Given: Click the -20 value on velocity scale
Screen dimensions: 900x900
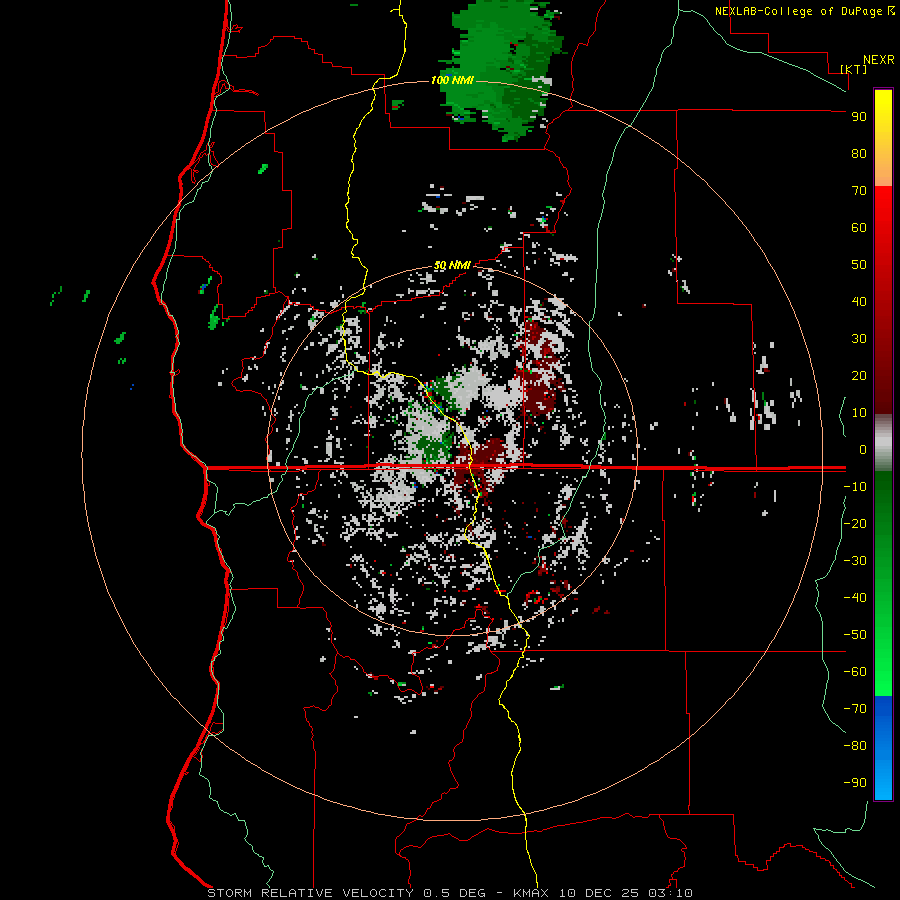Looking at the screenshot, I should [855, 524].
